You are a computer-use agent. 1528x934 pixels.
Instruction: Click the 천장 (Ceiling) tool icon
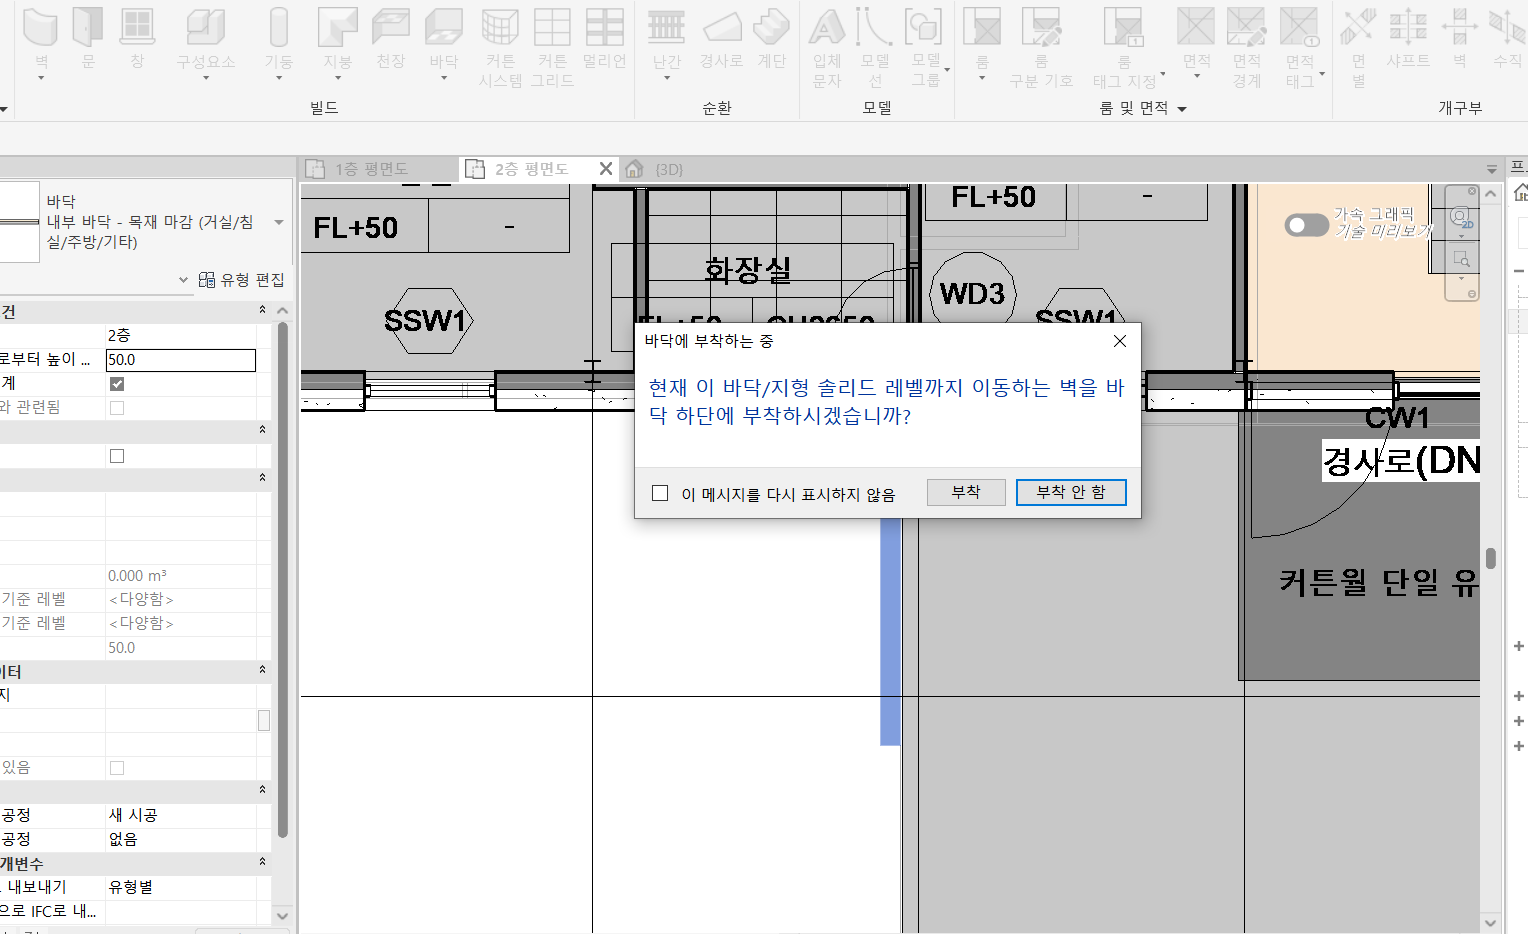(390, 30)
